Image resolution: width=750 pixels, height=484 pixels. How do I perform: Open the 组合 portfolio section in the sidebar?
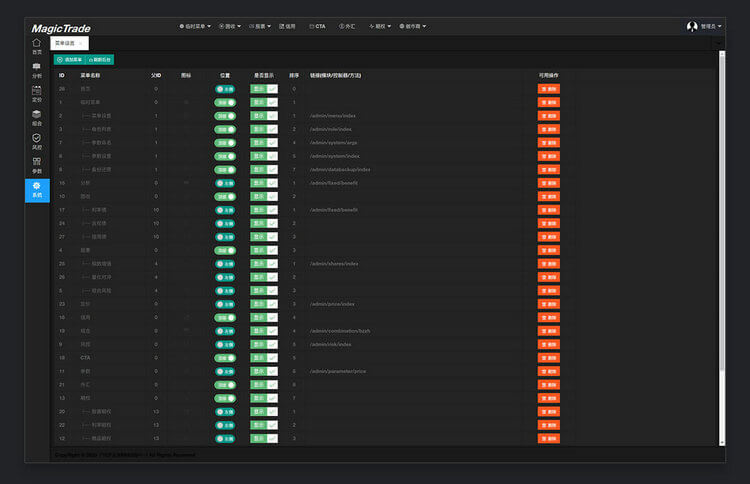36,118
